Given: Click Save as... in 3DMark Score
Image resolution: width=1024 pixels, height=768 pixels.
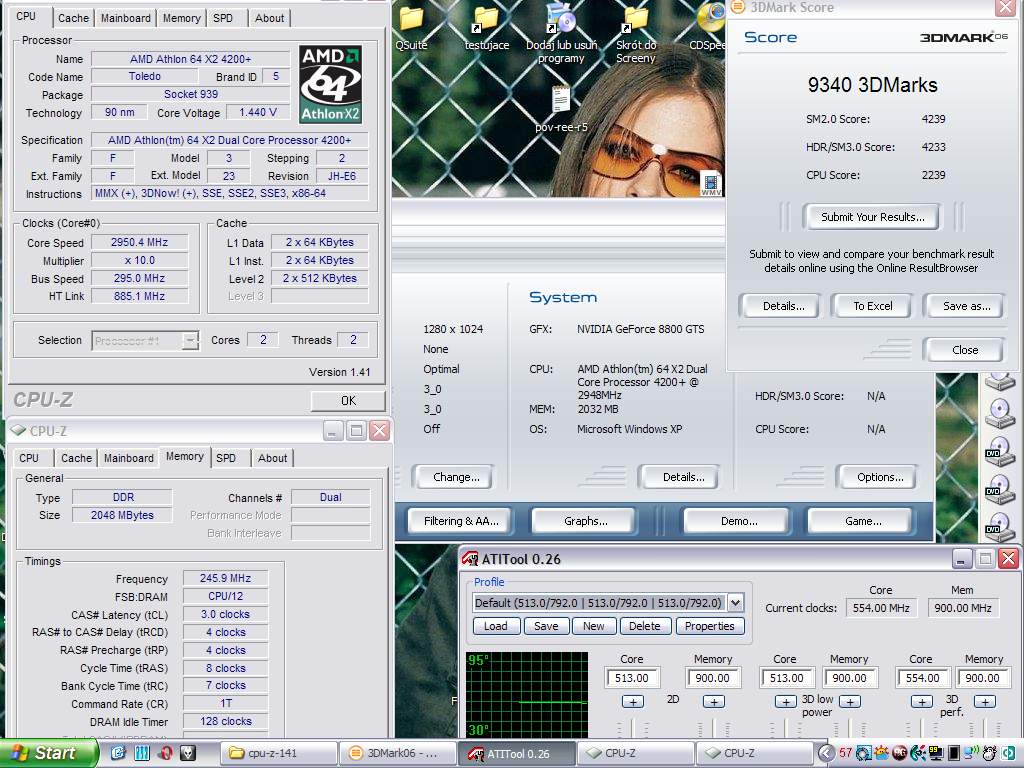Looking at the screenshot, I should (966, 306).
